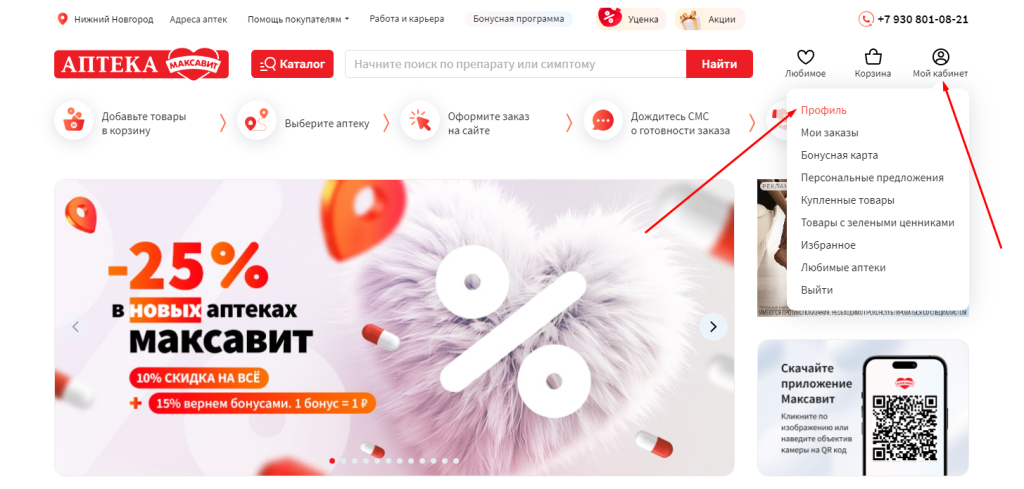Select the first carousel dot indicator
This screenshot has height=489, width=1024.
[332, 461]
